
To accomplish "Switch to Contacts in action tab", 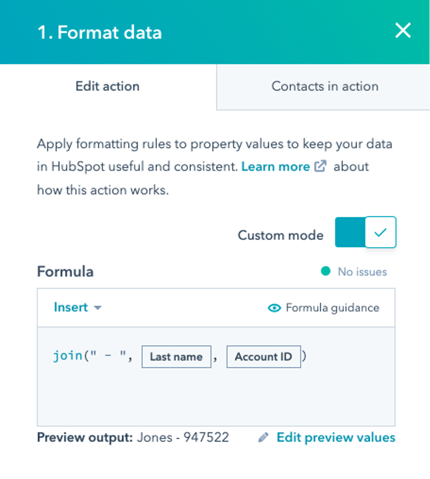I will click(x=325, y=86).
